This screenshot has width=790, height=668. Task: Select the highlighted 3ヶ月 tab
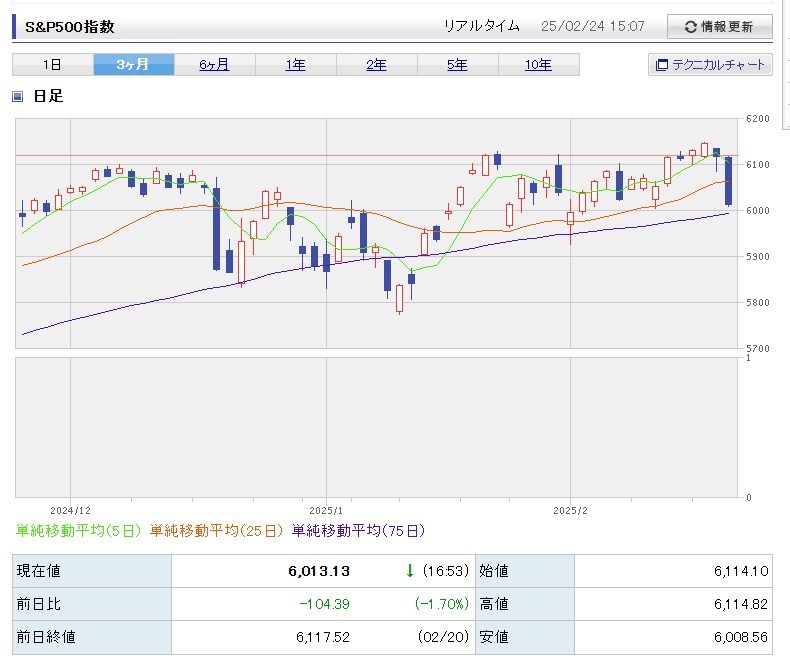tap(133, 65)
